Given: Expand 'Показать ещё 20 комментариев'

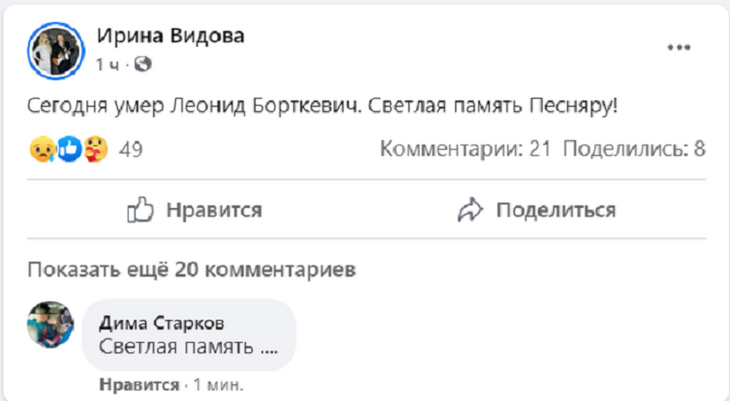Looking at the screenshot, I should pos(191,270).
